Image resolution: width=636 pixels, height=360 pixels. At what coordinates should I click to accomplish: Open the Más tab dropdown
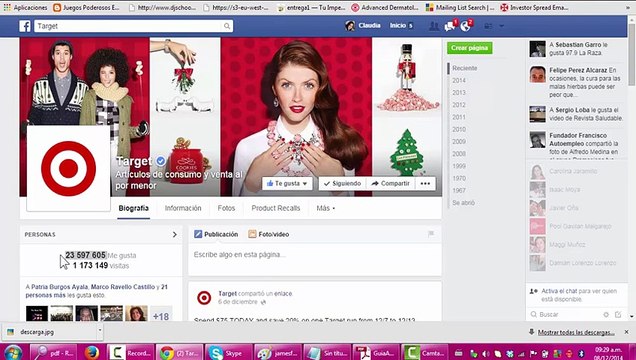click(x=326, y=208)
